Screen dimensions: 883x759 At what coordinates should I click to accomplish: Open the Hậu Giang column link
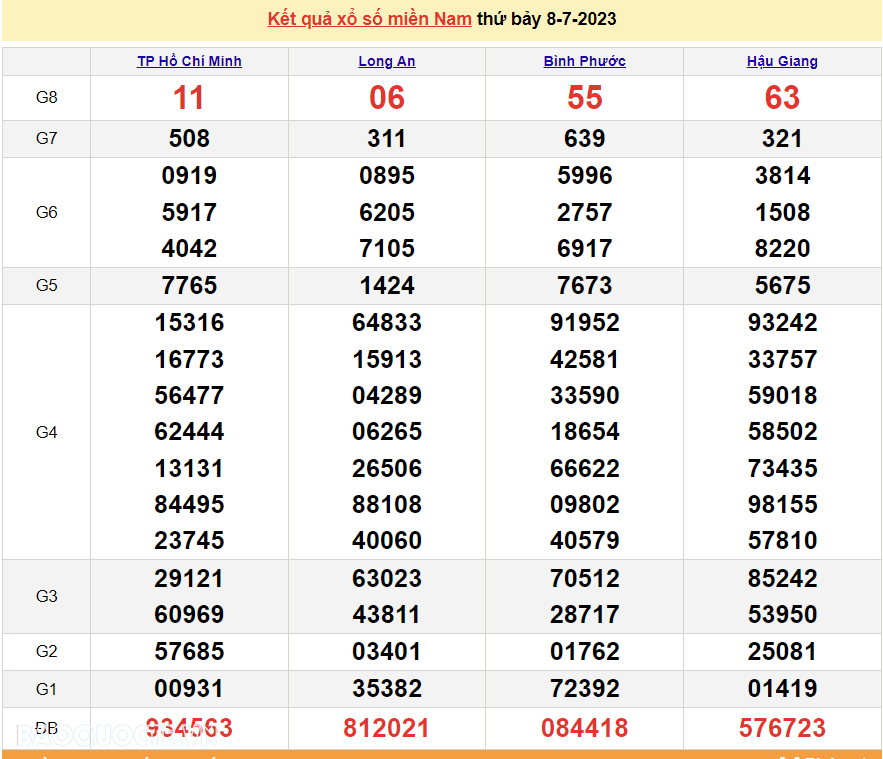pos(782,61)
